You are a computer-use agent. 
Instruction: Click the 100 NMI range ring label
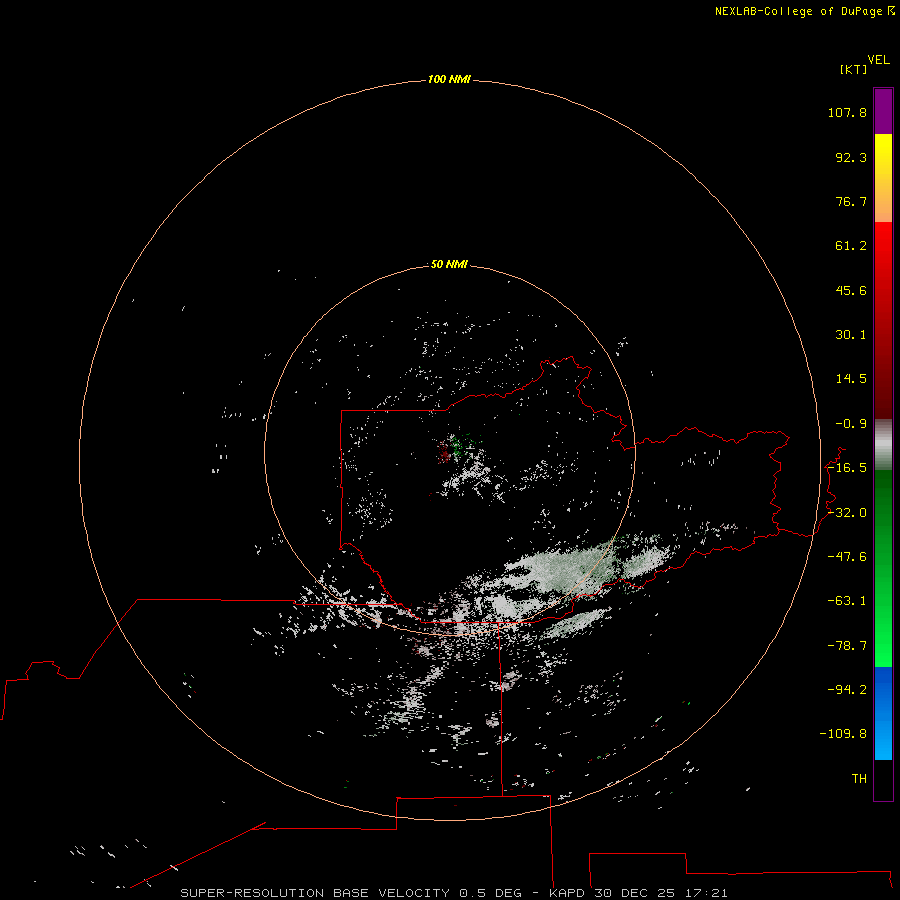[x=449, y=79]
